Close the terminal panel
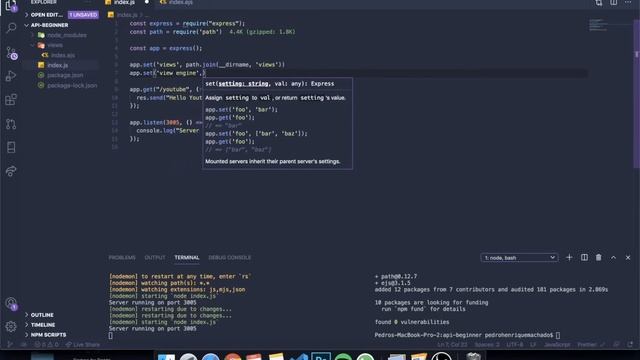Viewport: 640px width, 360px height. pyautogui.click(x=628, y=258)
